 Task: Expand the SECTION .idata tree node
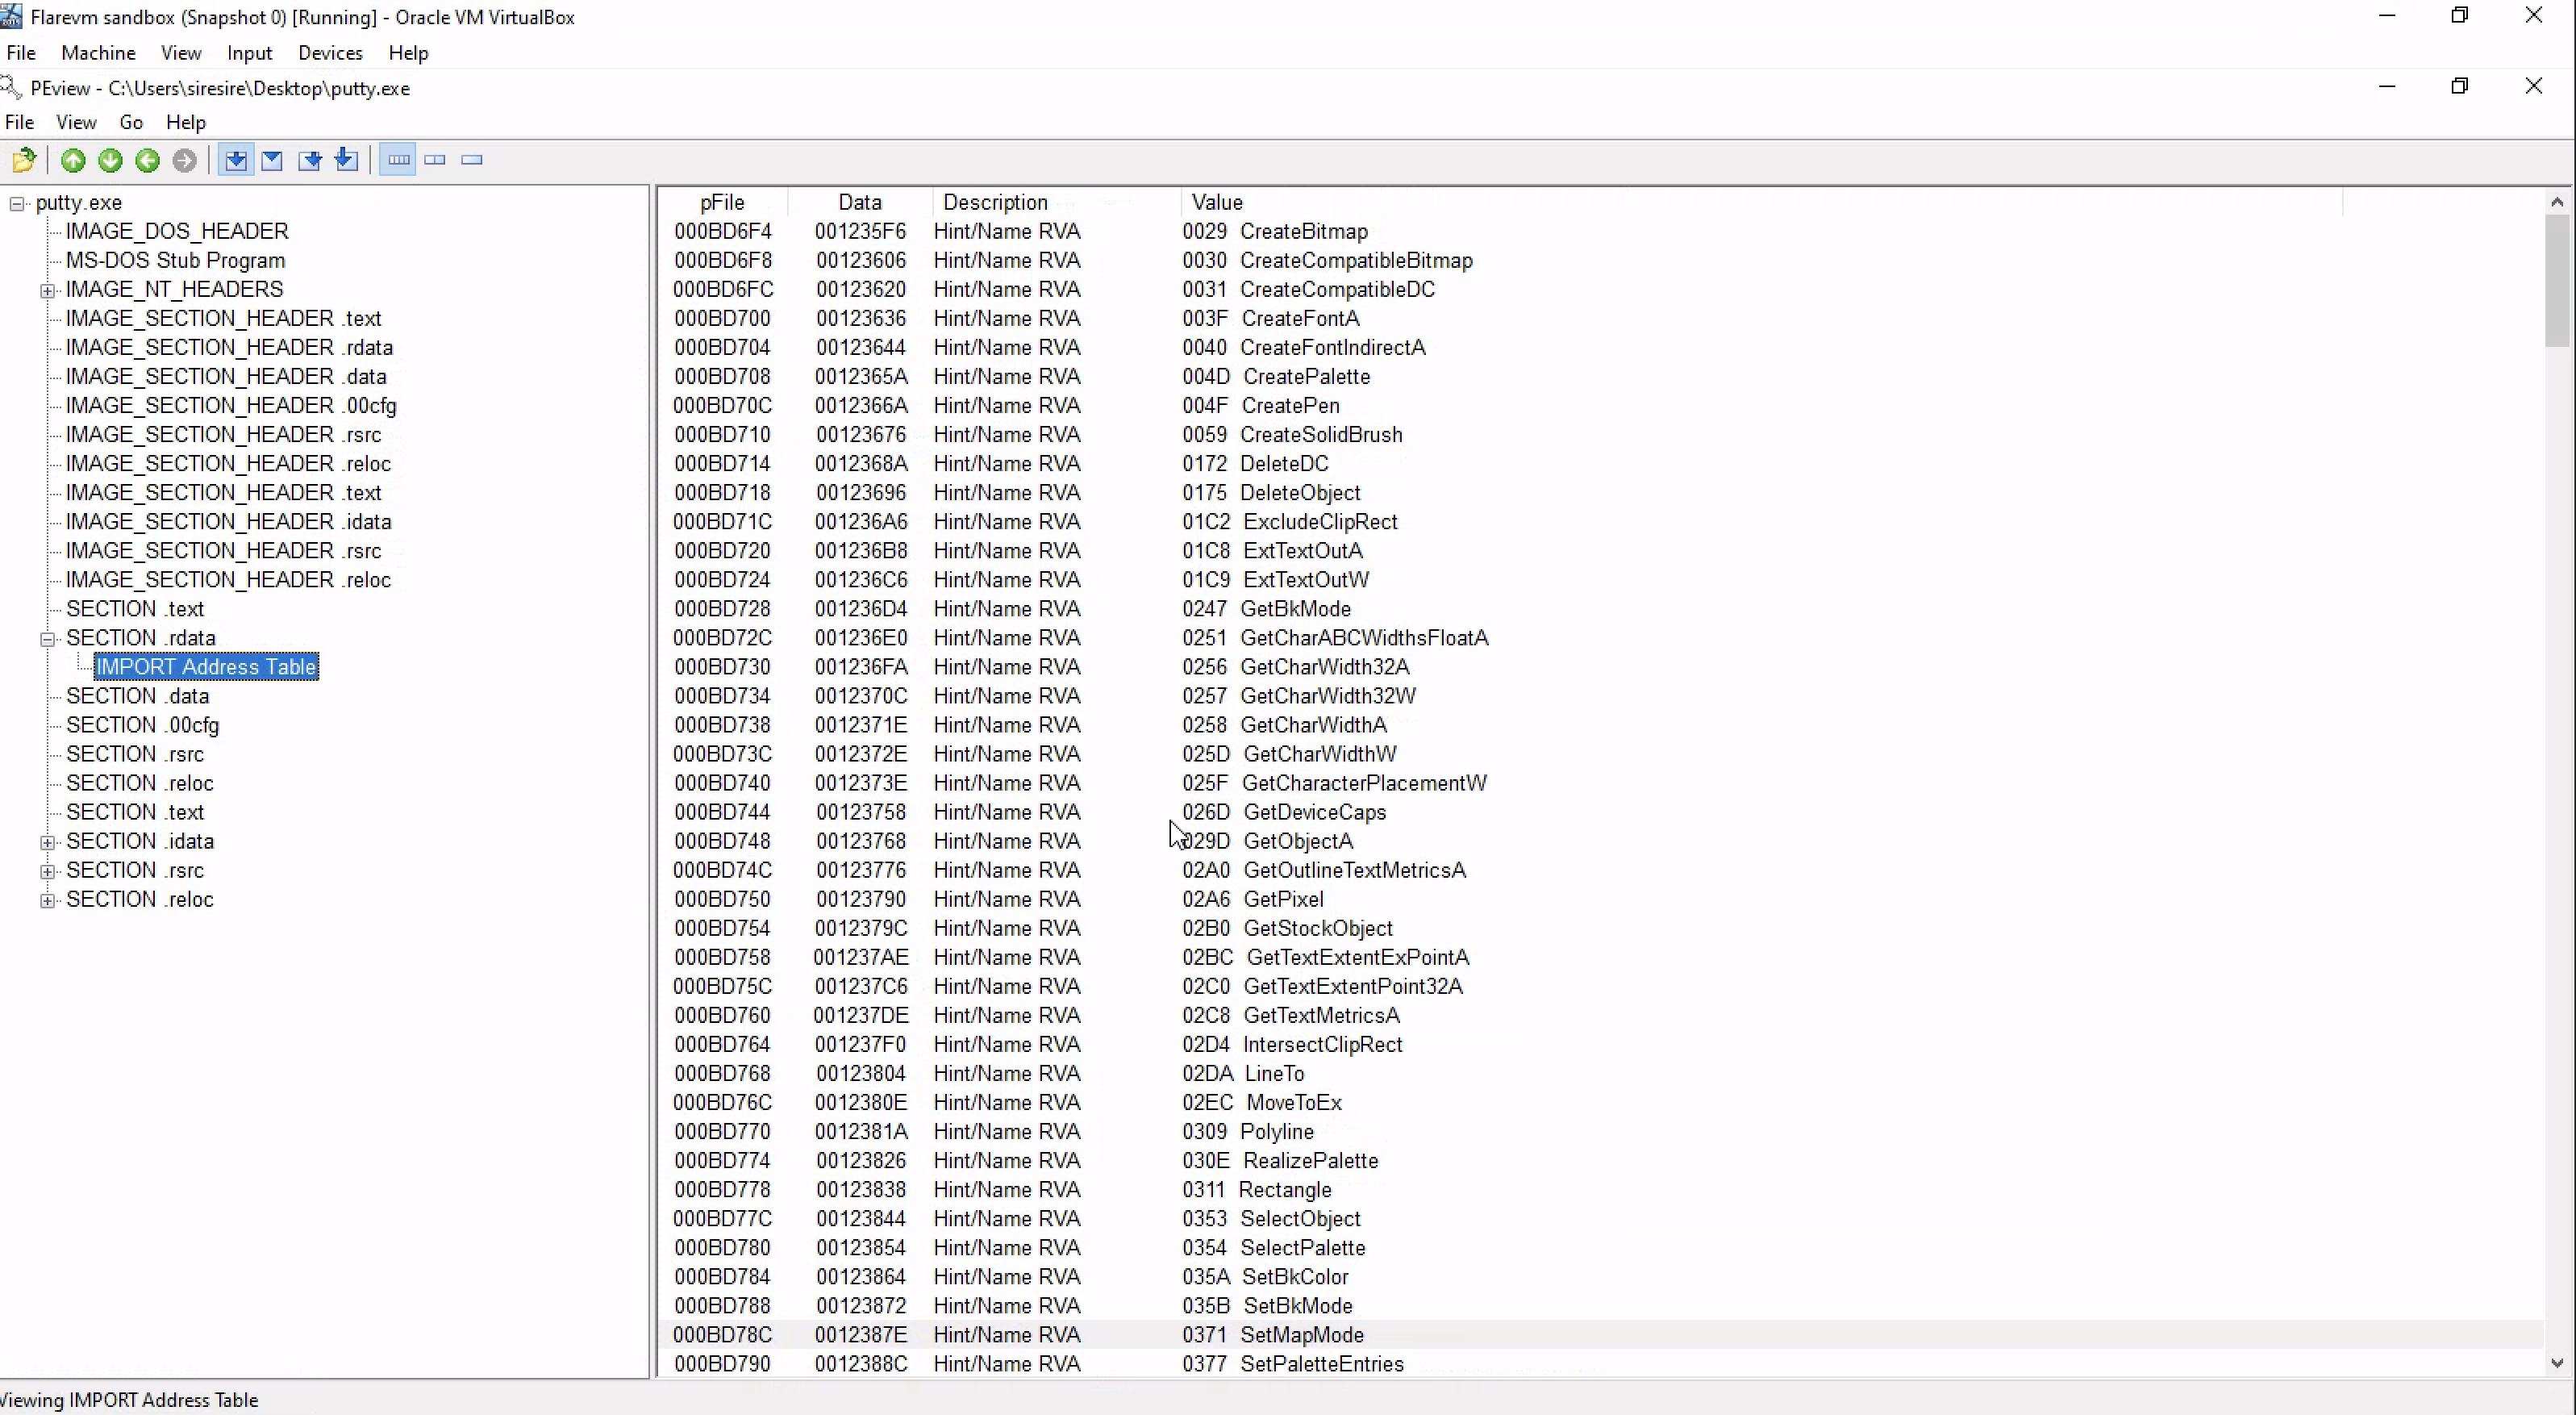47,843
